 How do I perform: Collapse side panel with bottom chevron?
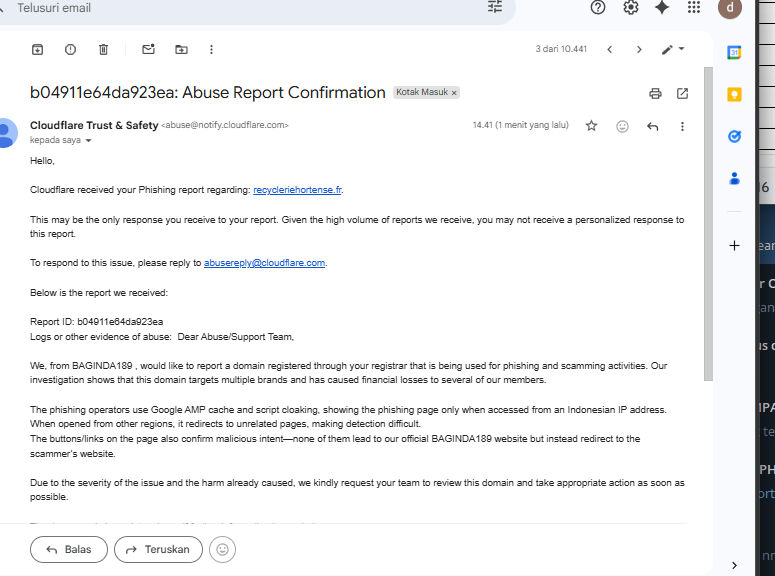click(x=734, y=565)
